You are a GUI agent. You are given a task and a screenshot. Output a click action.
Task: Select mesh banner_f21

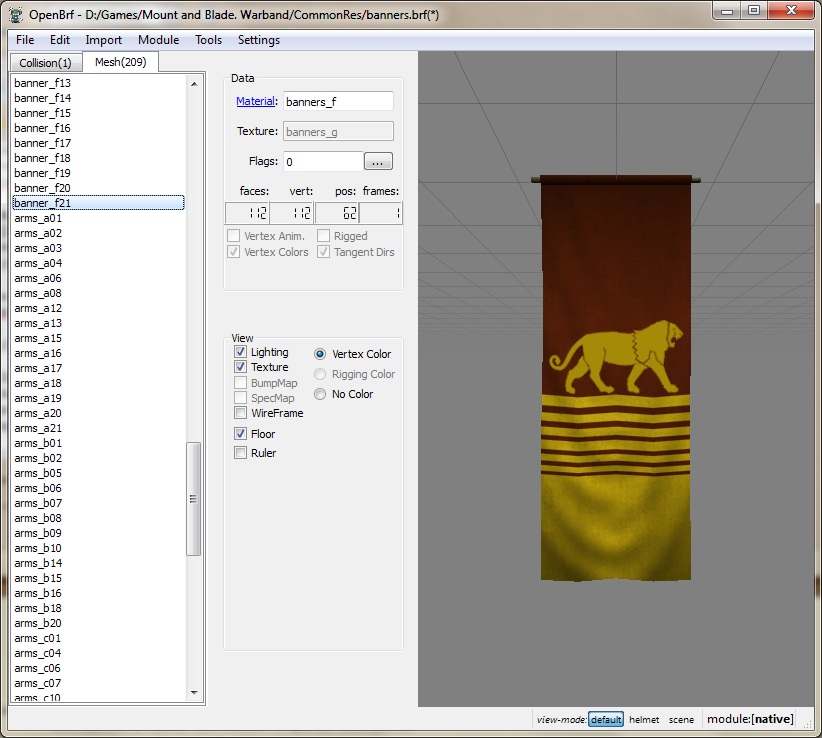[x=99, y=203]
